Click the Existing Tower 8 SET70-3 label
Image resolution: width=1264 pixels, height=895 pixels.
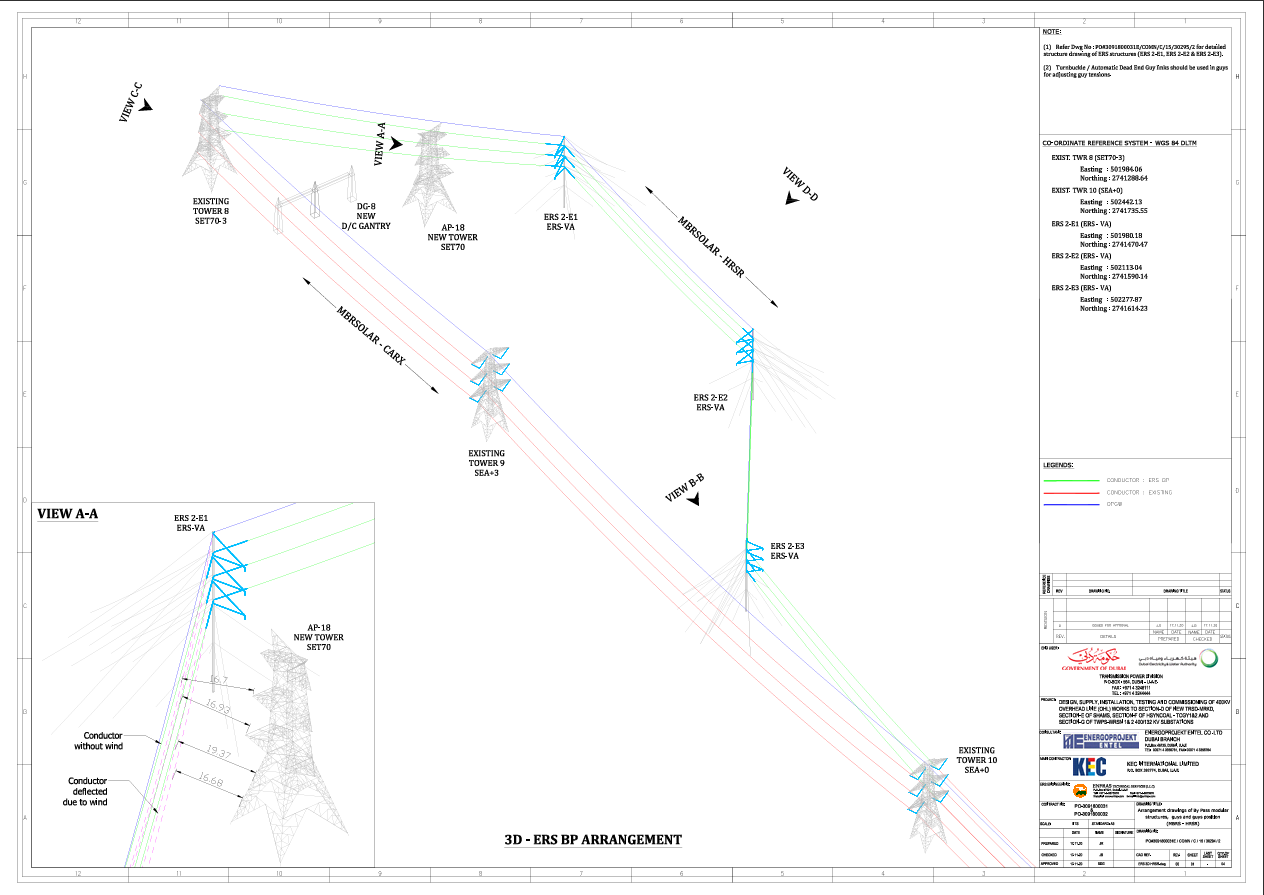pos(210,211)
